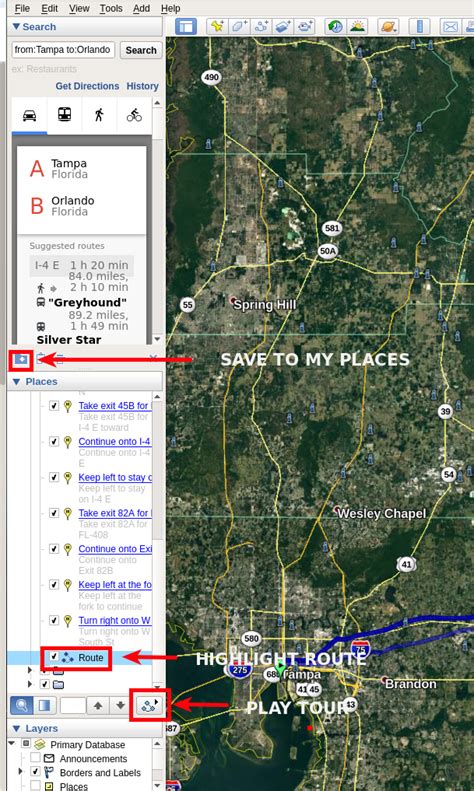474x791 pixels.
Task: Select the Add Polygon tool
Action: tap(240, 26)
